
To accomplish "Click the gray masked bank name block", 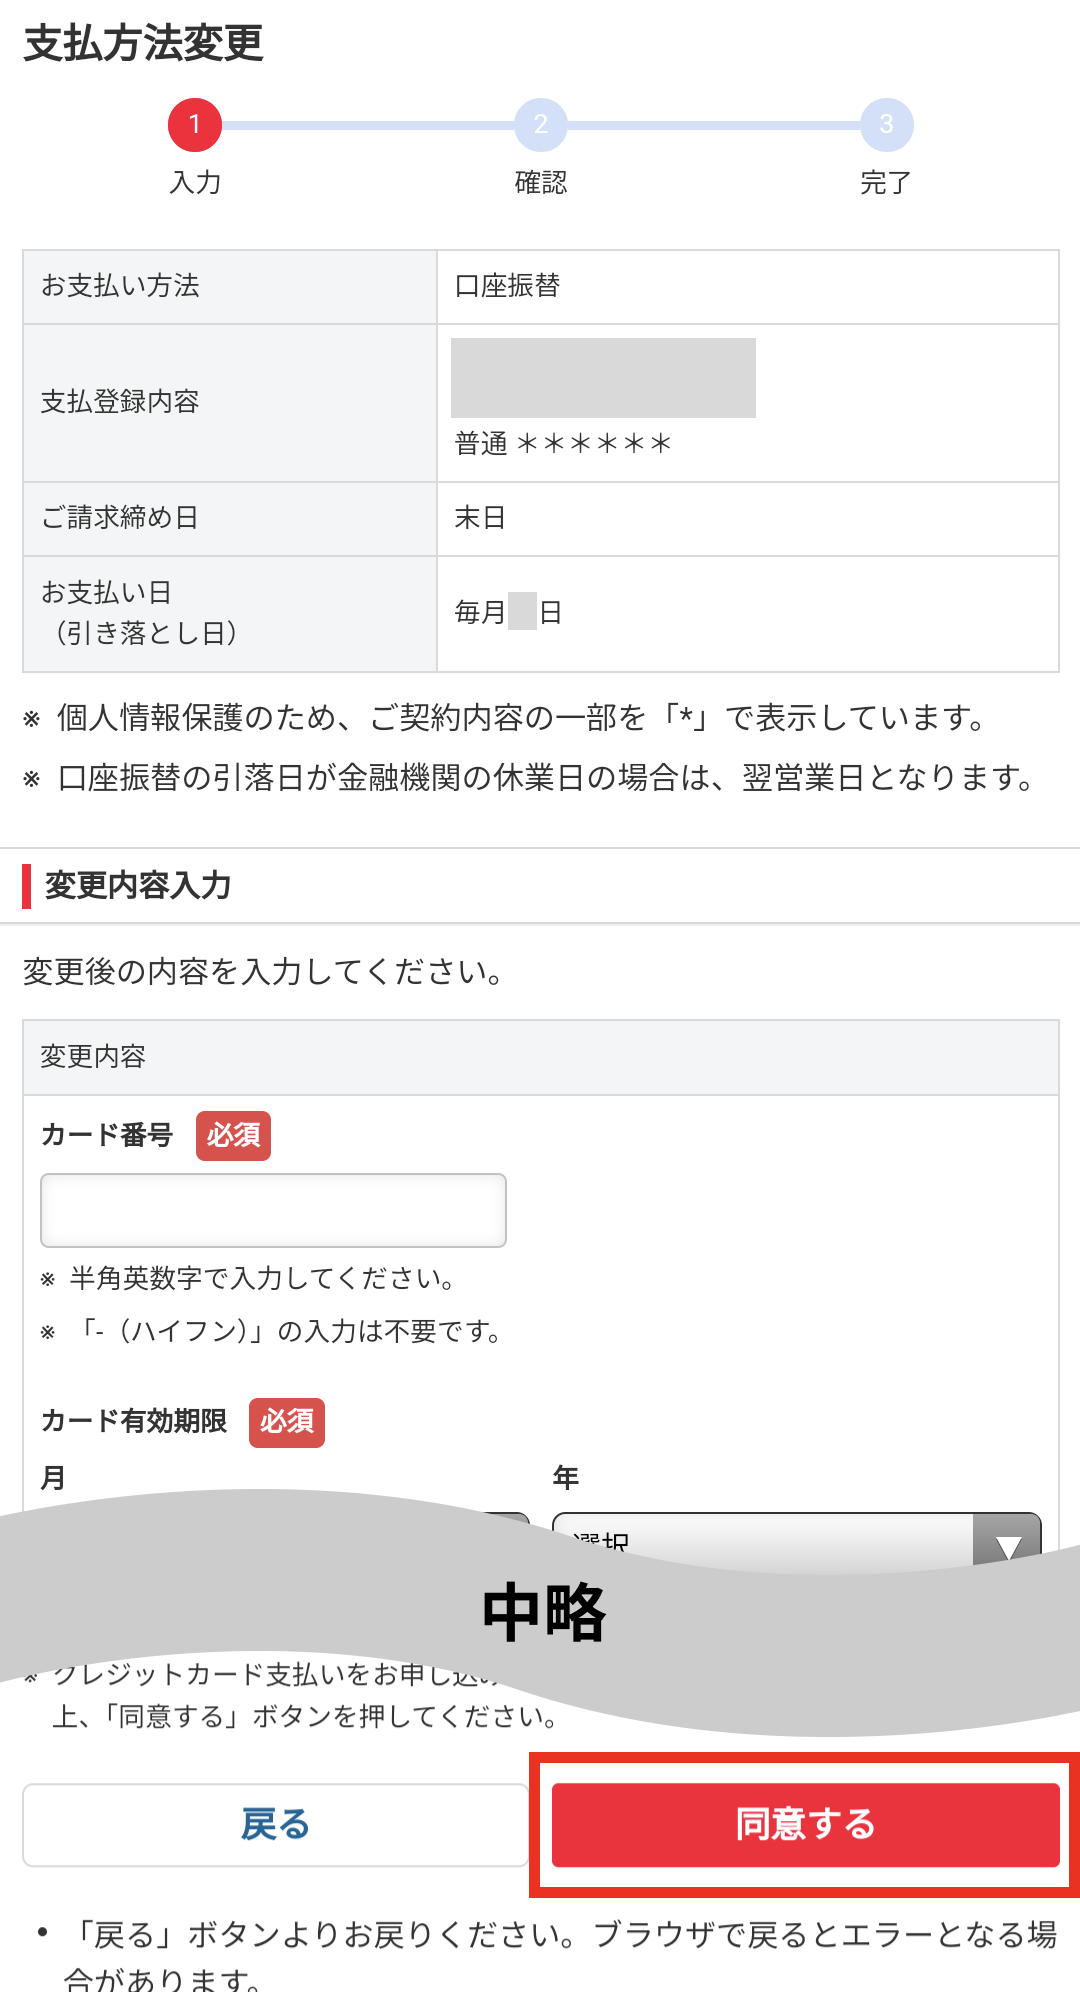I will point(603,378).
